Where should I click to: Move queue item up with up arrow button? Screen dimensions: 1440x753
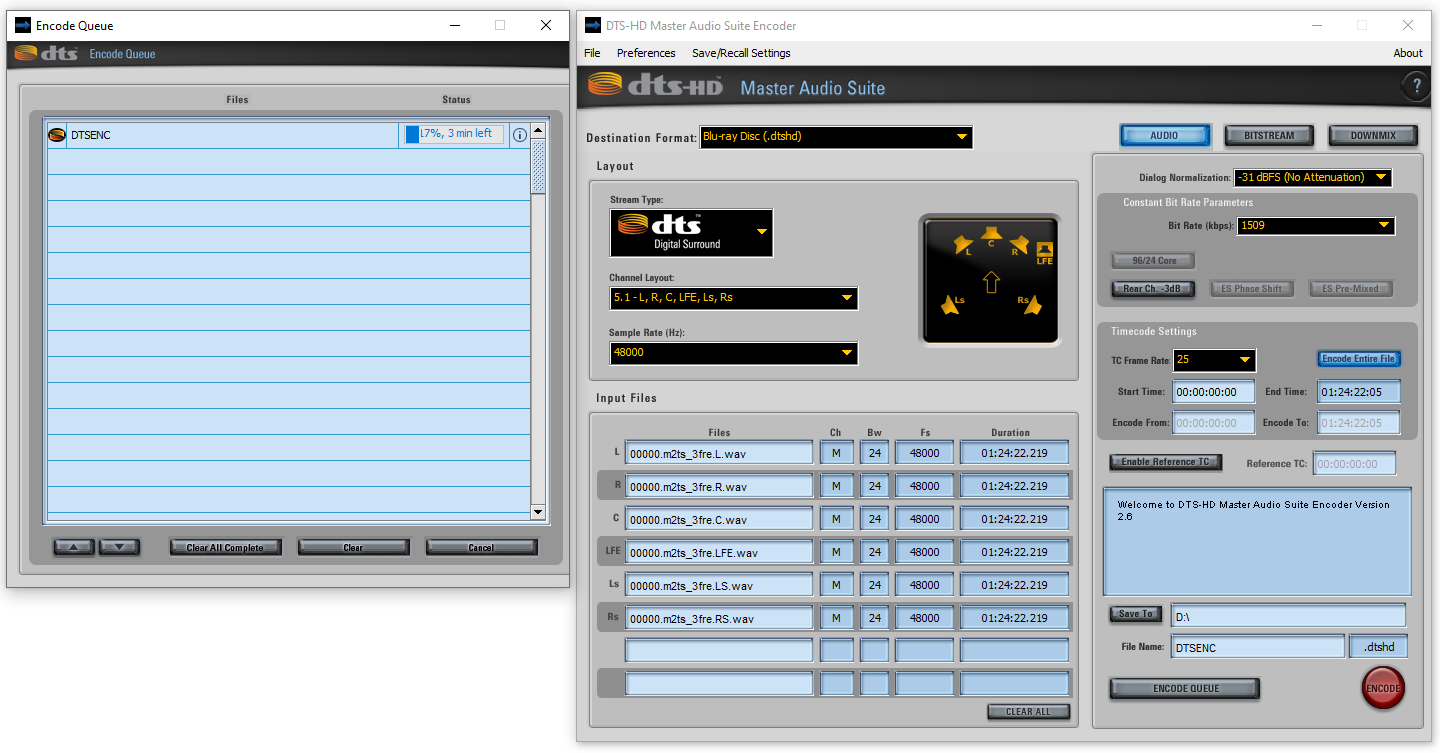[74, 547]
